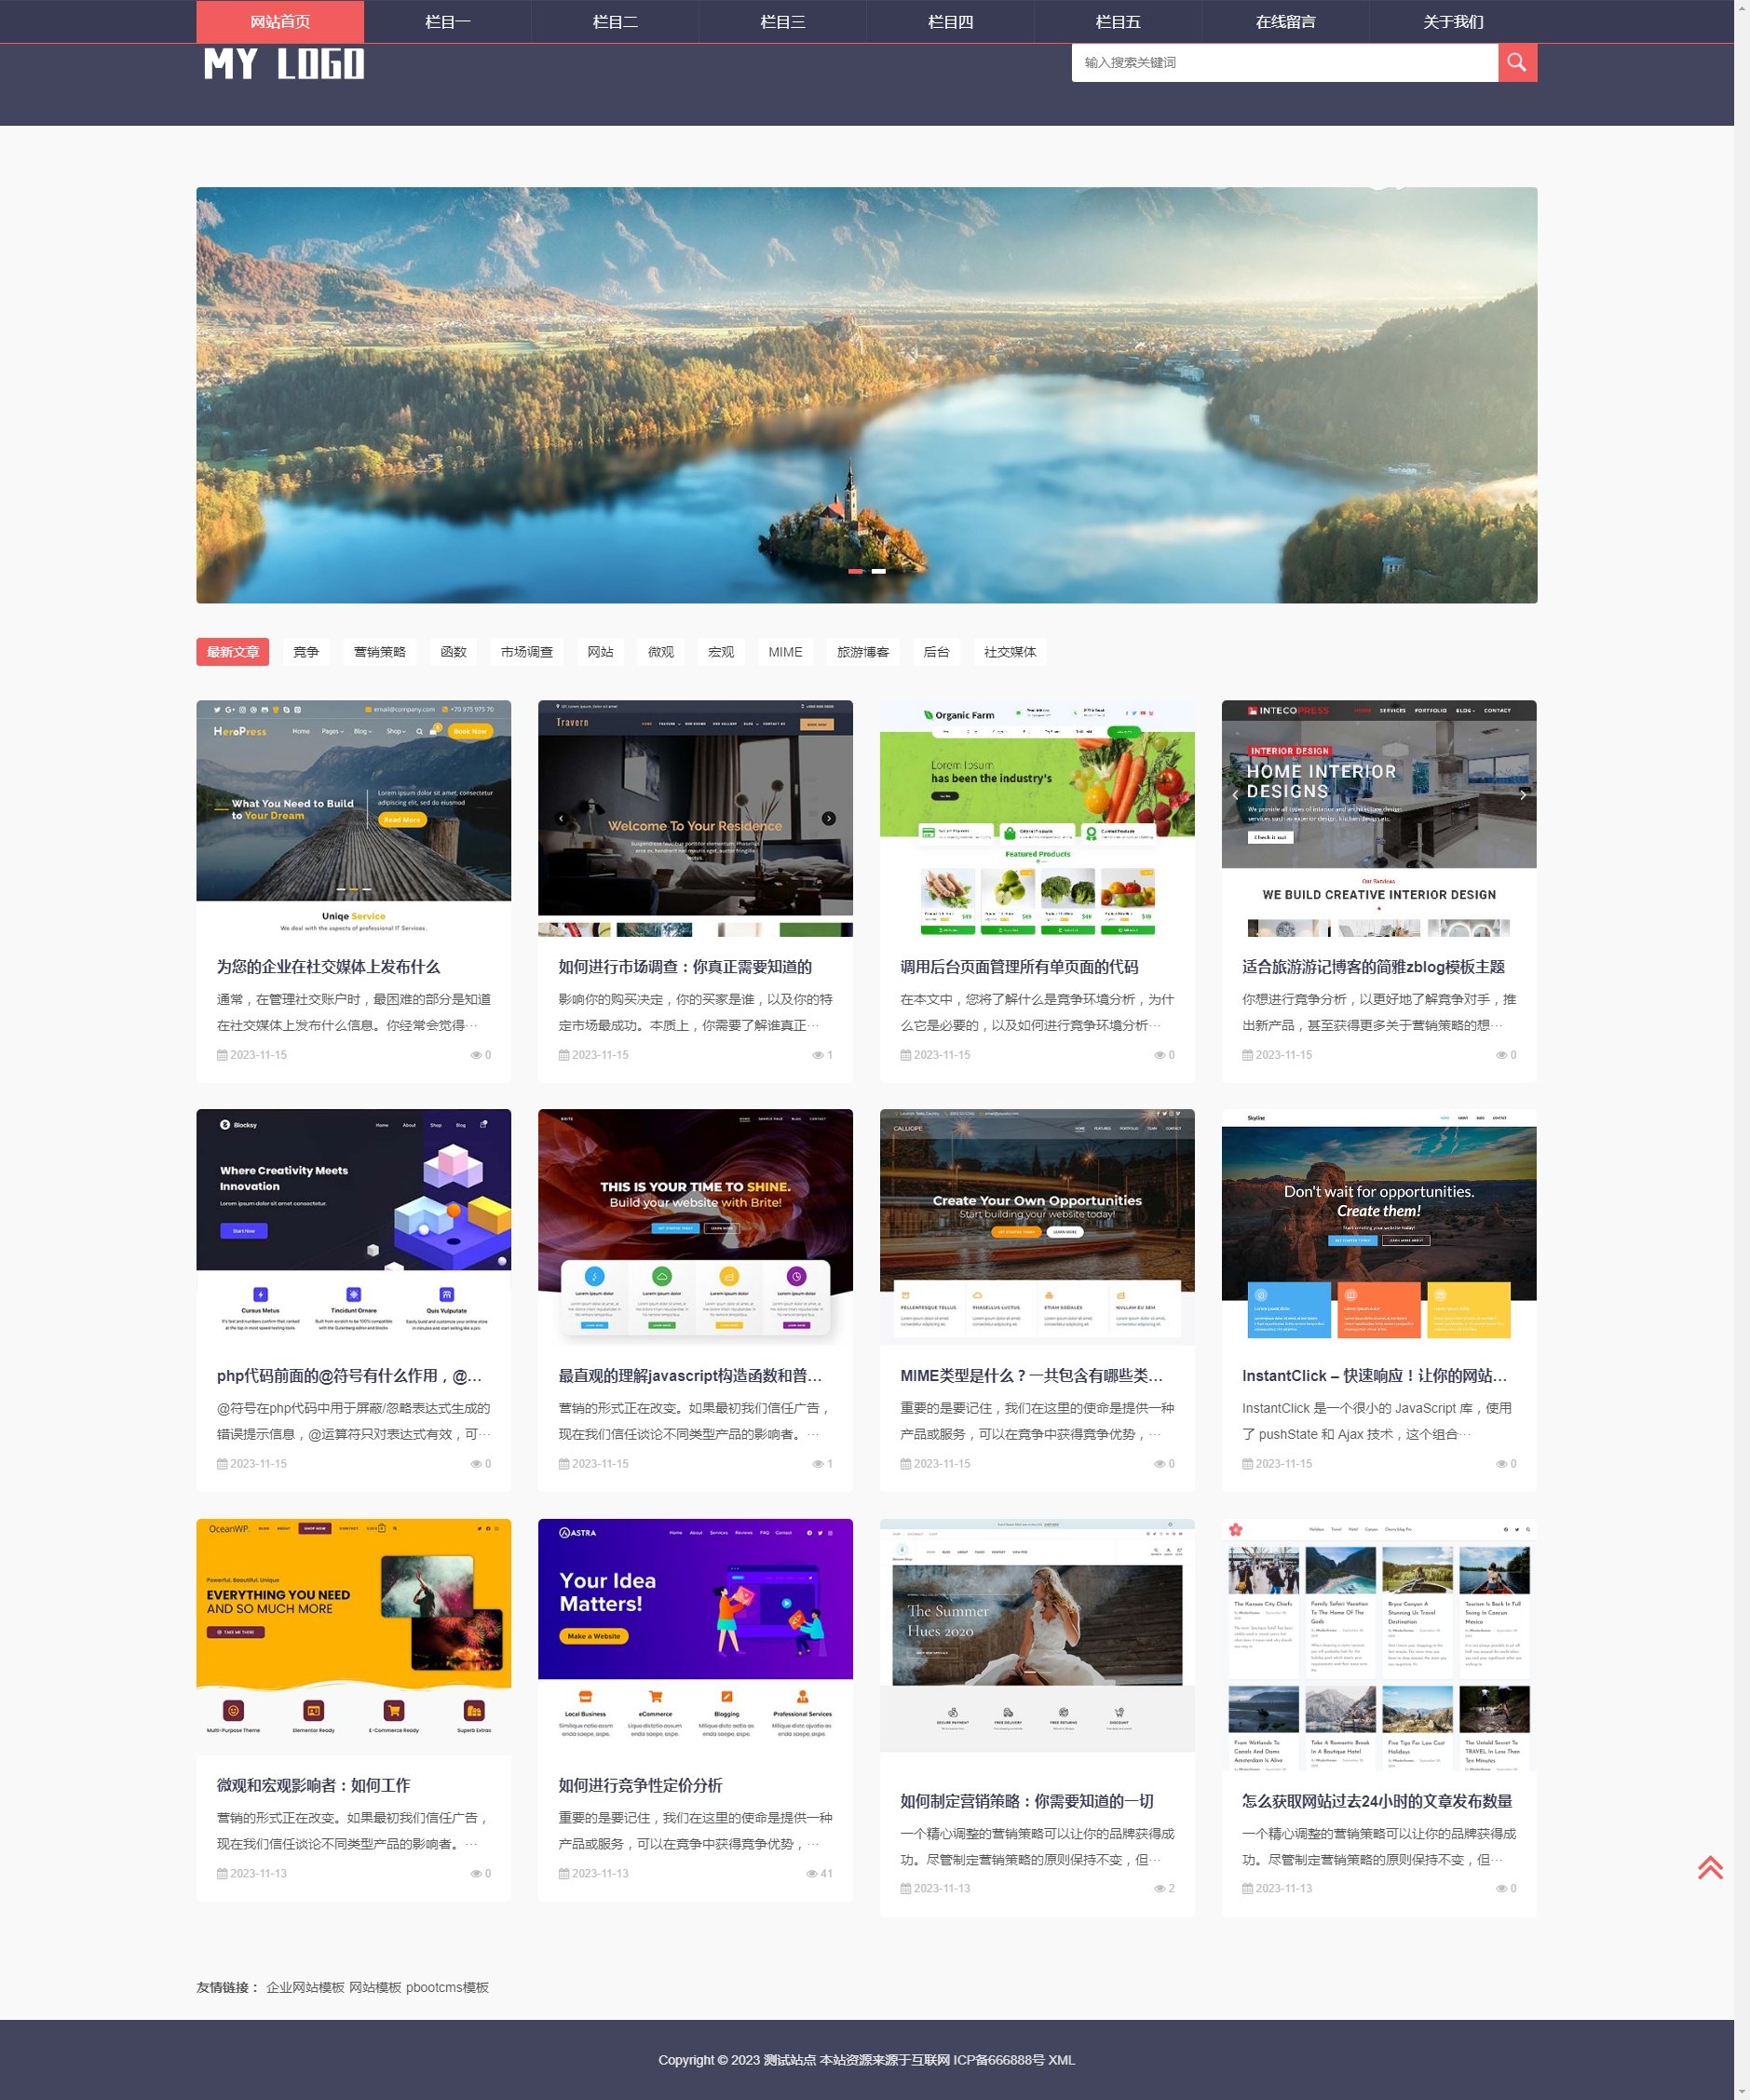Select the MIME category tab

click(x=785, y=652)
